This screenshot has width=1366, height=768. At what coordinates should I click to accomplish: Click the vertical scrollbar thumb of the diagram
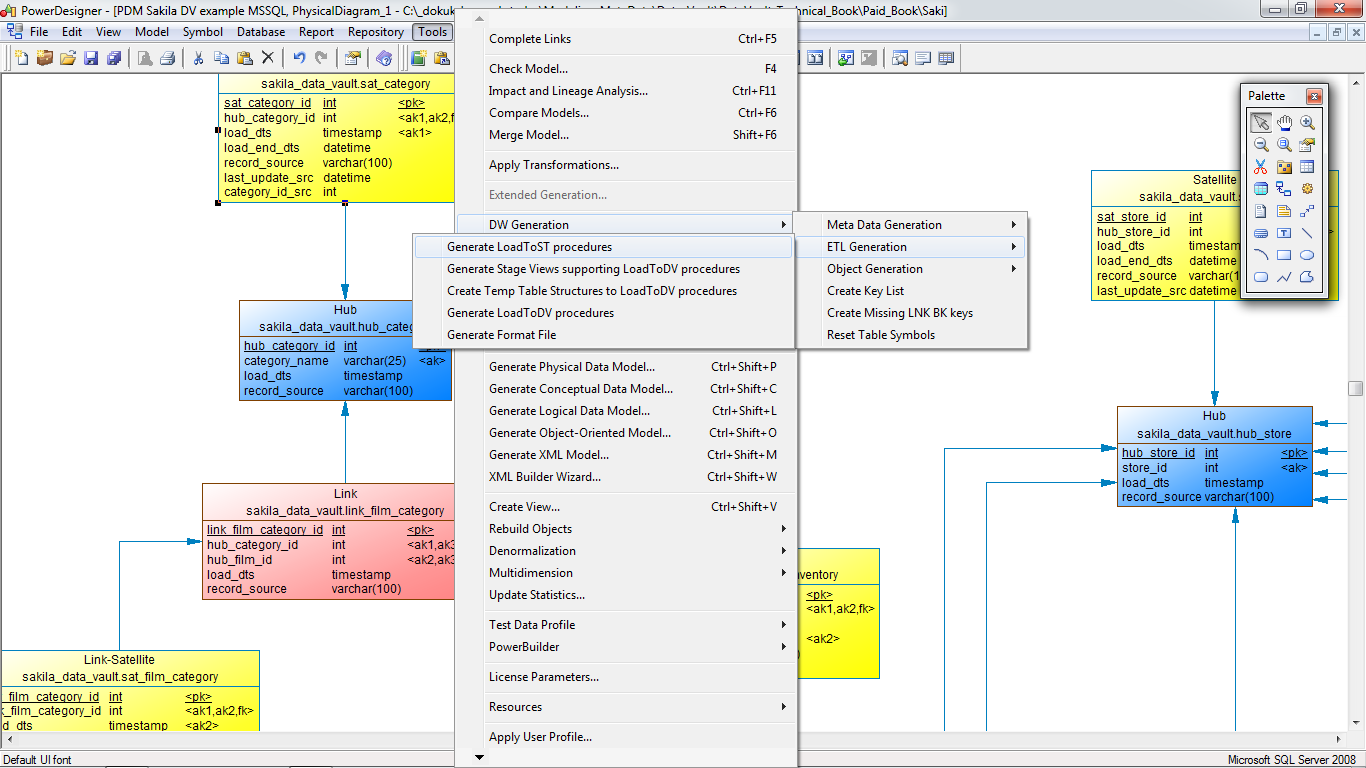click(1356, 388)
